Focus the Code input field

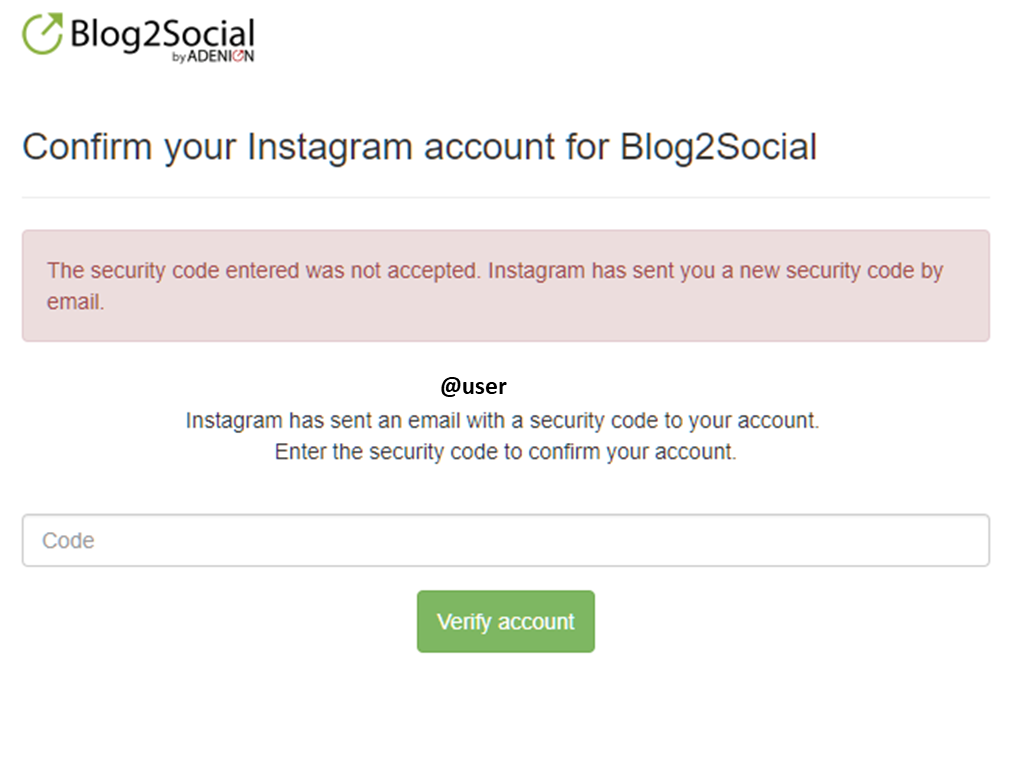pos(505,540)
